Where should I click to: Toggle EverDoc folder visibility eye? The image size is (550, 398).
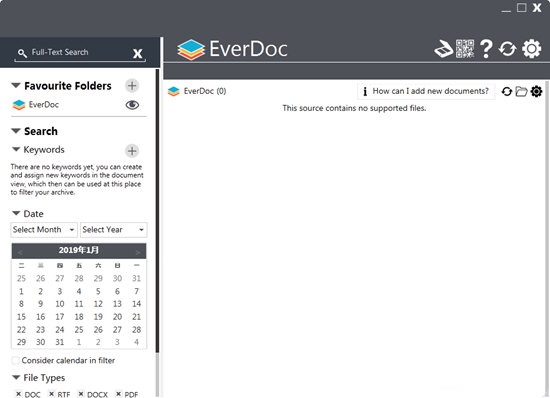tap(132, 105)
